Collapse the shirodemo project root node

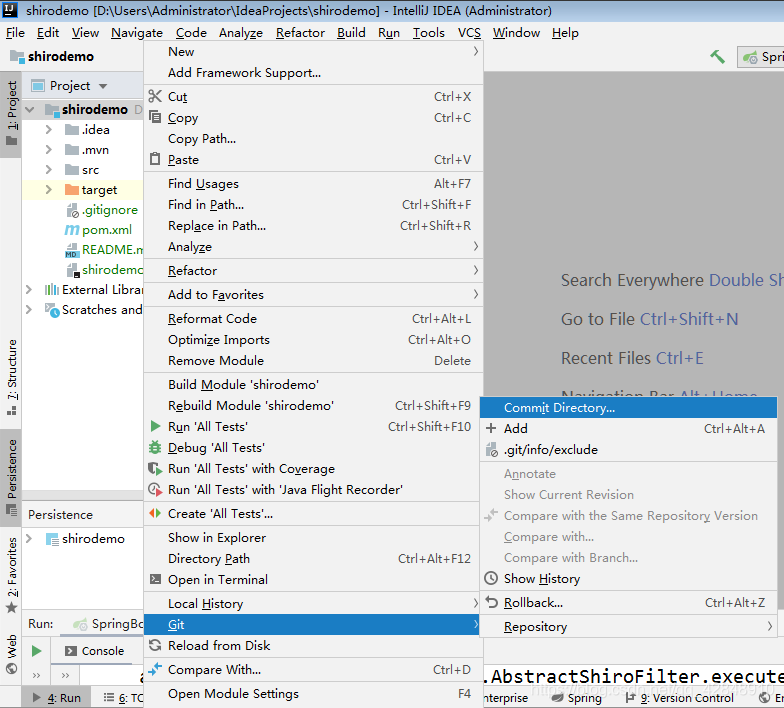[30, 109]
